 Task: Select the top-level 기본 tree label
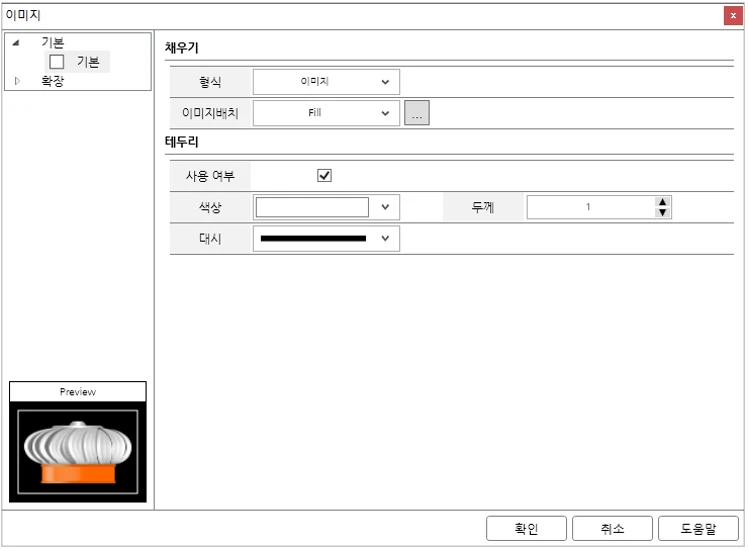pyautogui.click(x=52, y=43)
